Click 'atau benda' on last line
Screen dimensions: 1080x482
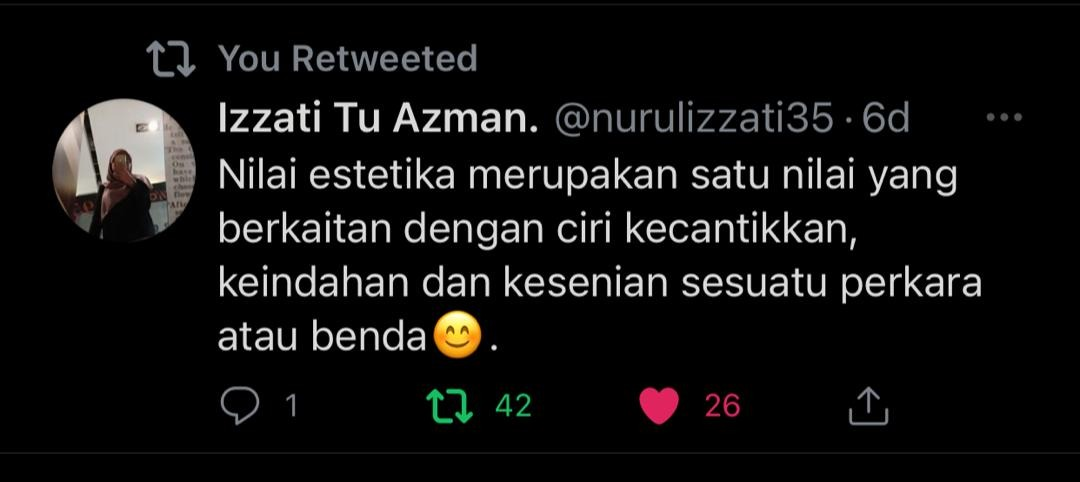(x=322, y=337)
